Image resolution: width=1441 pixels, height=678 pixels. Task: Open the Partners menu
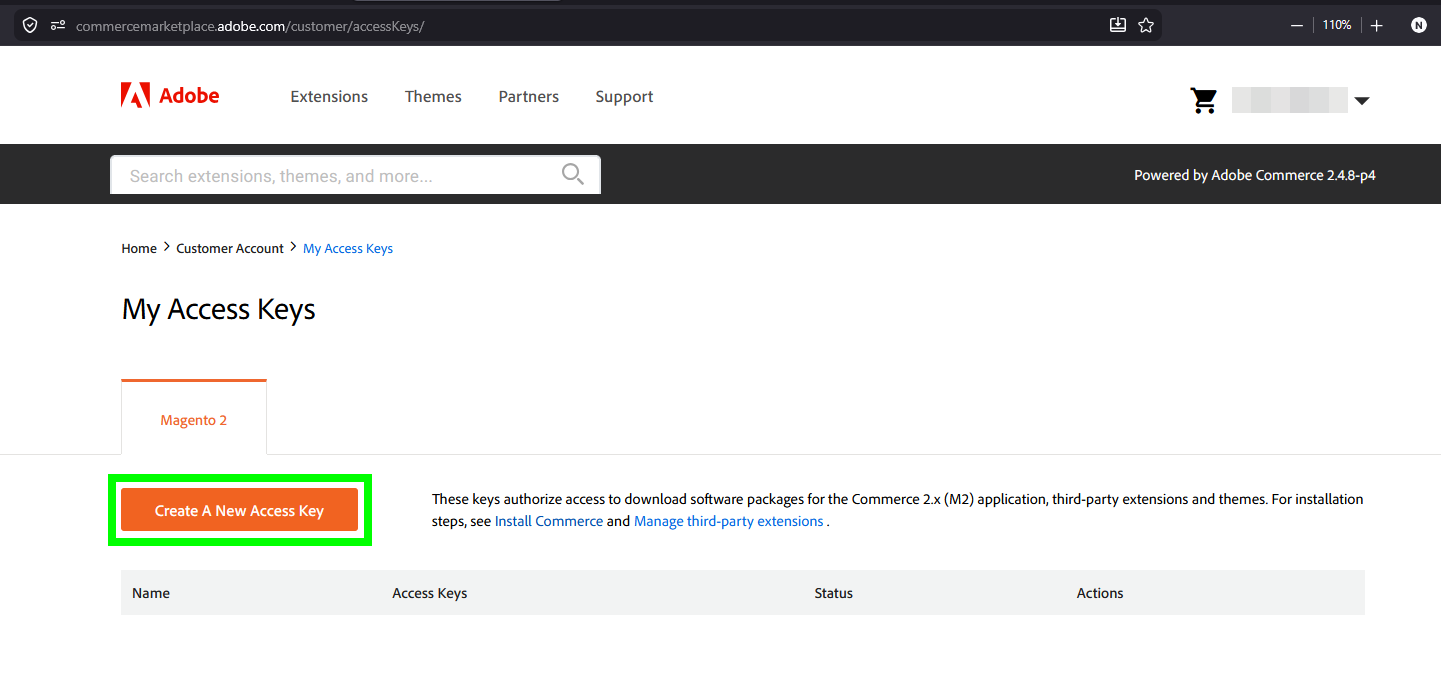[x=529, y=97]
